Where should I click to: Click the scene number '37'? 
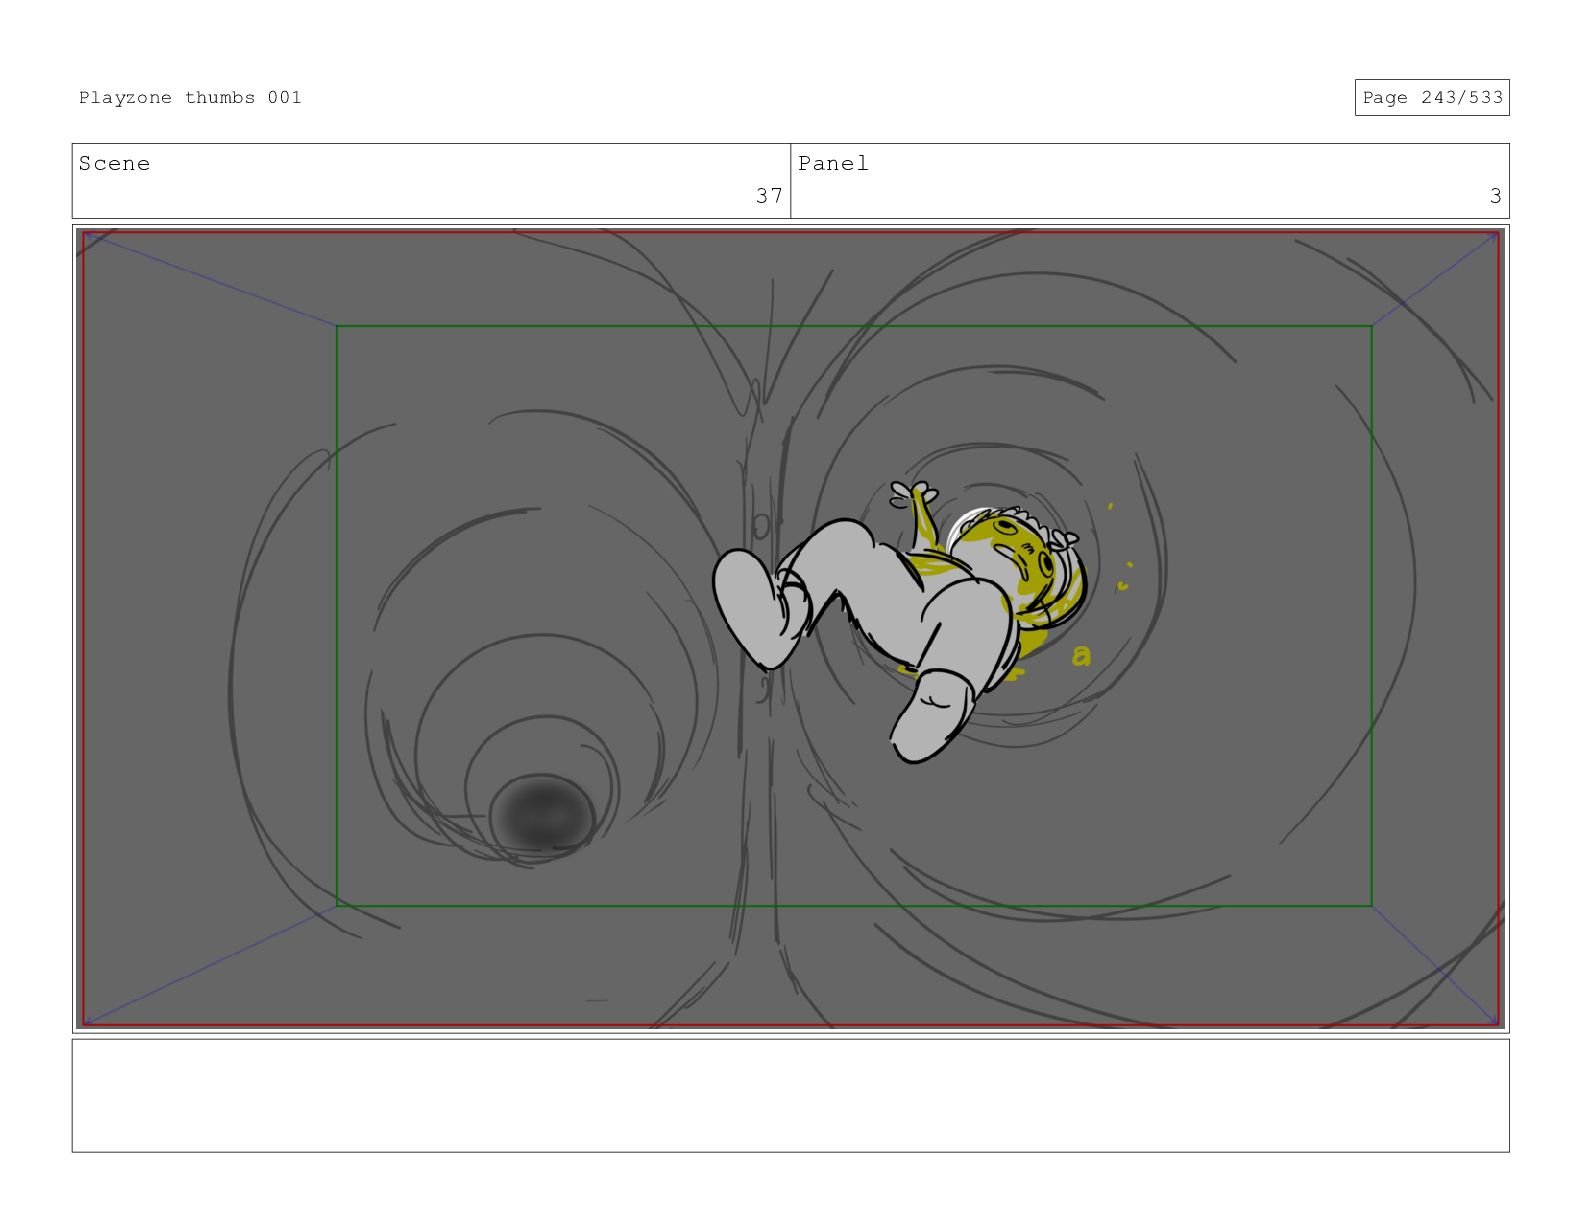tap(769, 196)
